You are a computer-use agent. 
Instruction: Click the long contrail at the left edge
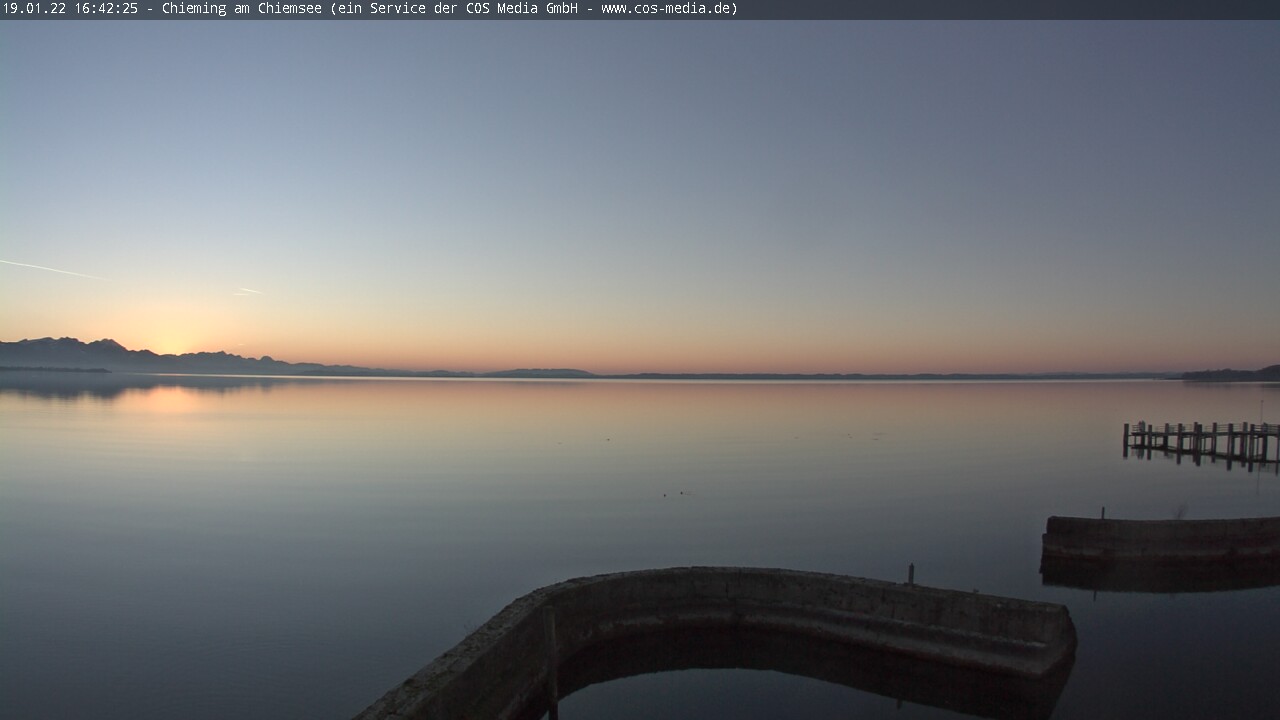[x=48, y=268]
